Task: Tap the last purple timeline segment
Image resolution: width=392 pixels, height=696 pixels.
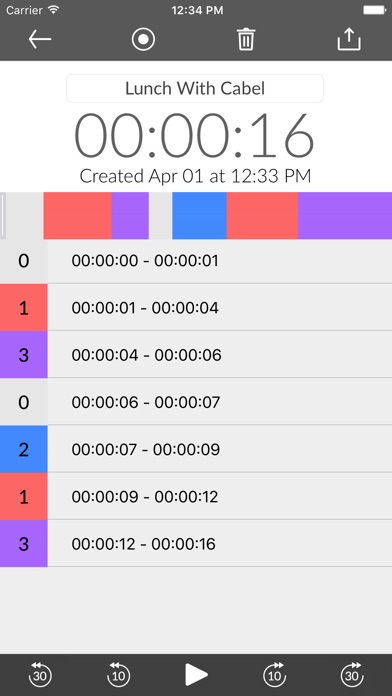Action: (345, 216)
